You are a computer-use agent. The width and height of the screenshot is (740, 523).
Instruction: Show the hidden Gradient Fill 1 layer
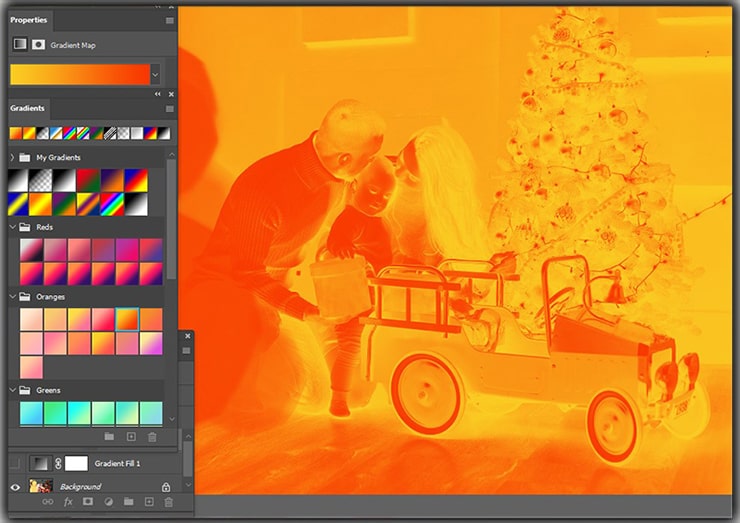tap(15, 464)
